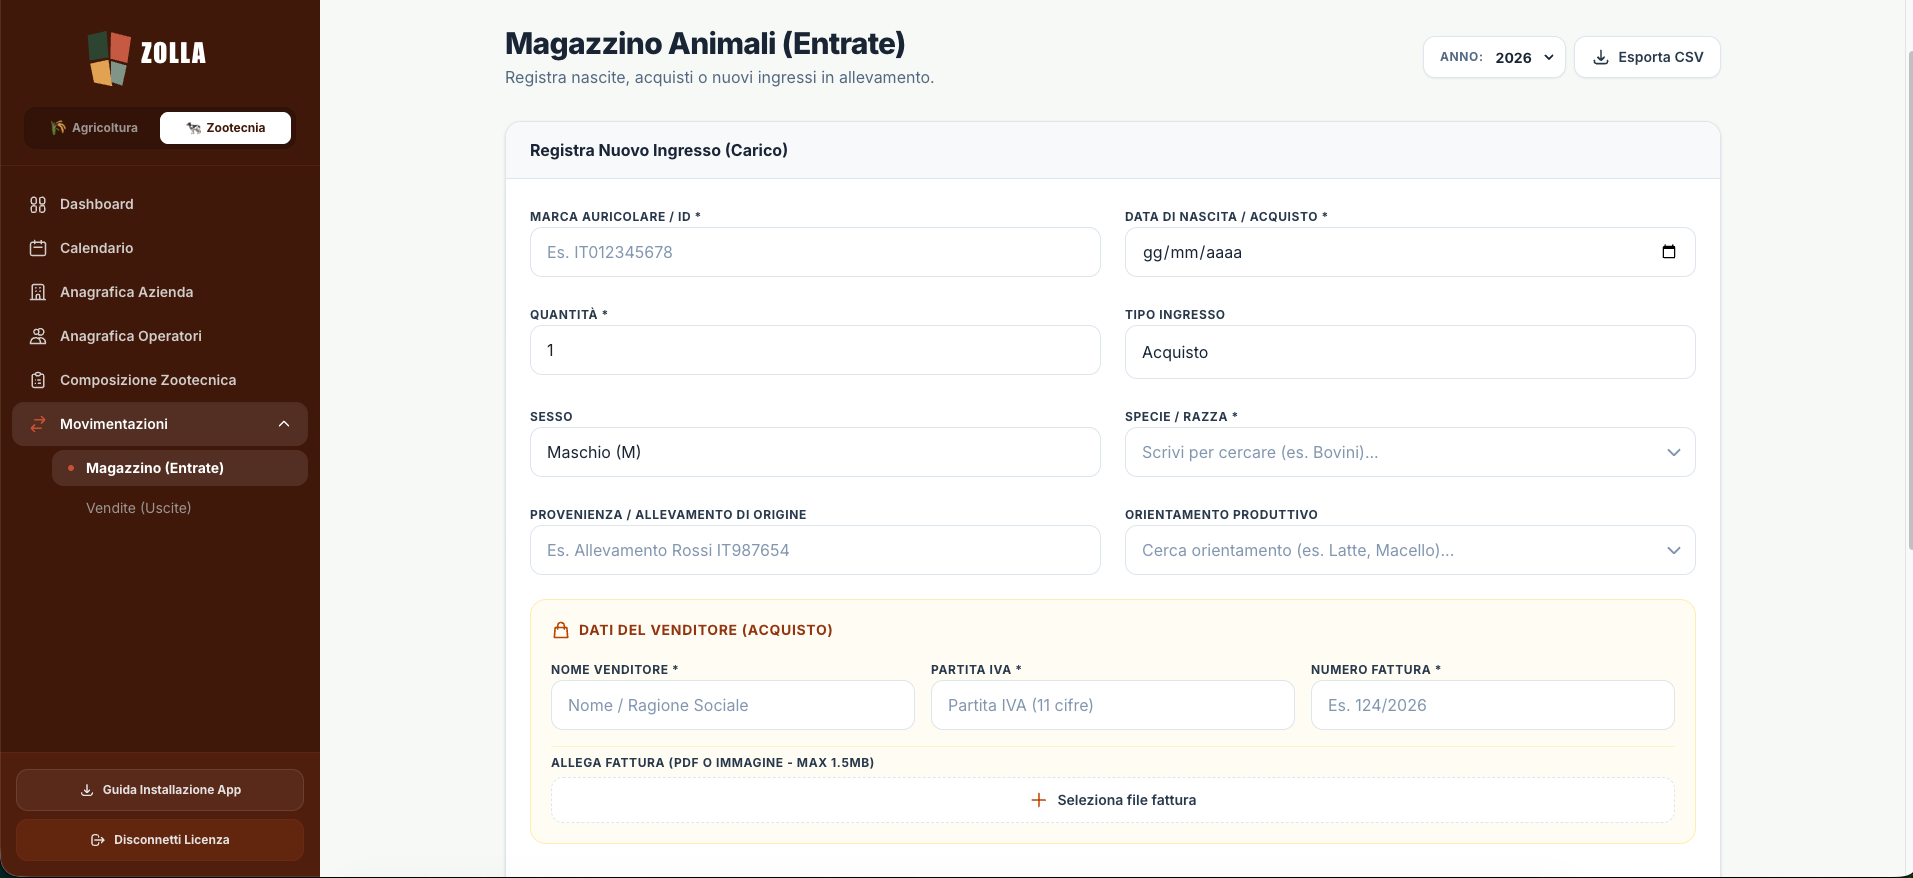
Task: Switch to Zootecnia mode
Action: pos(226,128)
